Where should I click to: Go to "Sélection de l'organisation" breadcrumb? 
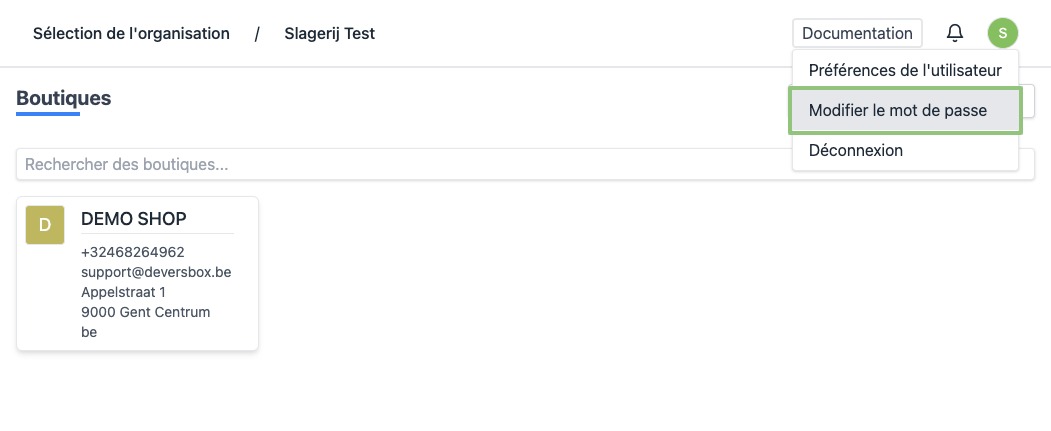pos(131,33)
